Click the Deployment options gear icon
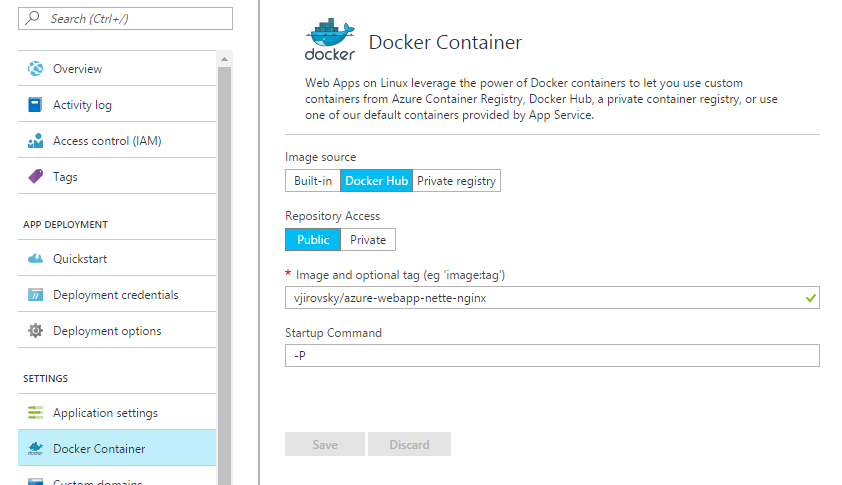This screenshot has width=842, height=485. 35,330
